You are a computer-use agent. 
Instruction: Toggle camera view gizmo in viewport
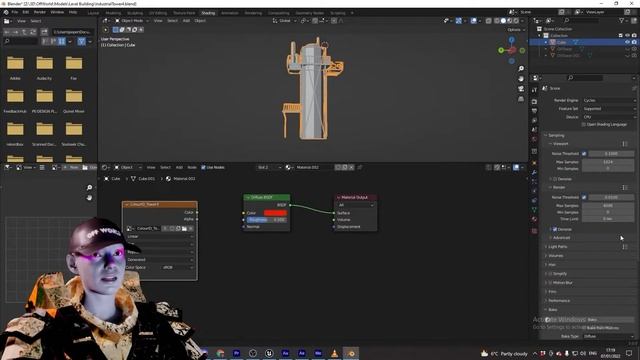[x=521, y=89]
